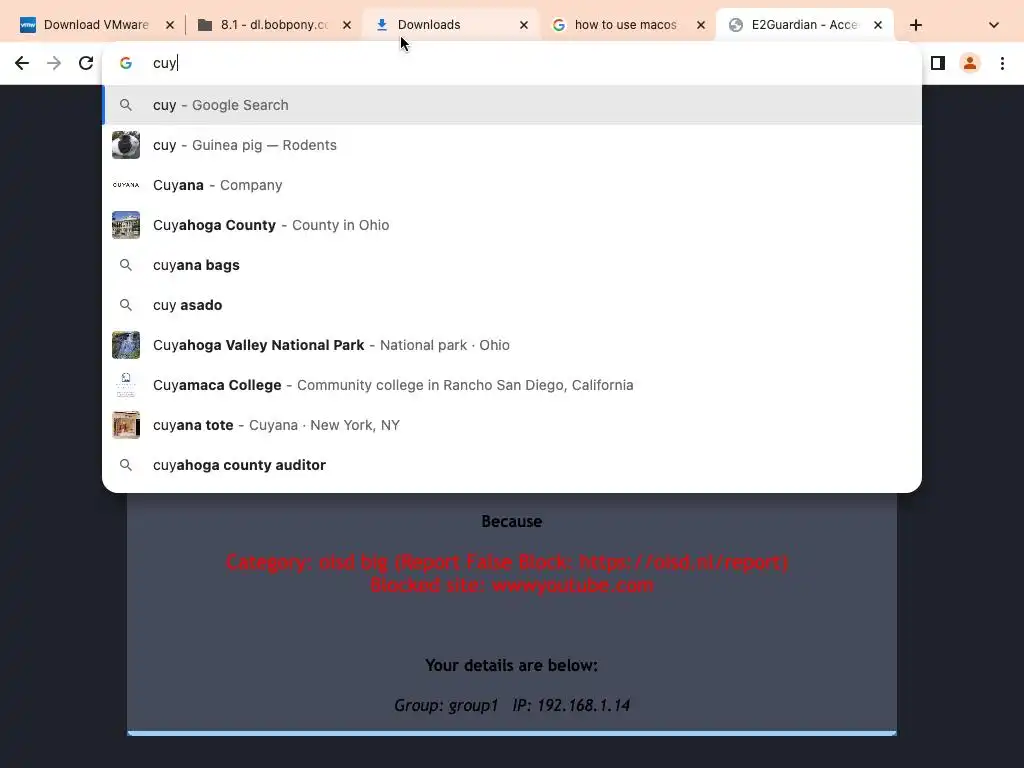Click the VMware favicon on first tab
This screenshot has width=1024, height=768.
pyautogui.click(x=28, y=25)
